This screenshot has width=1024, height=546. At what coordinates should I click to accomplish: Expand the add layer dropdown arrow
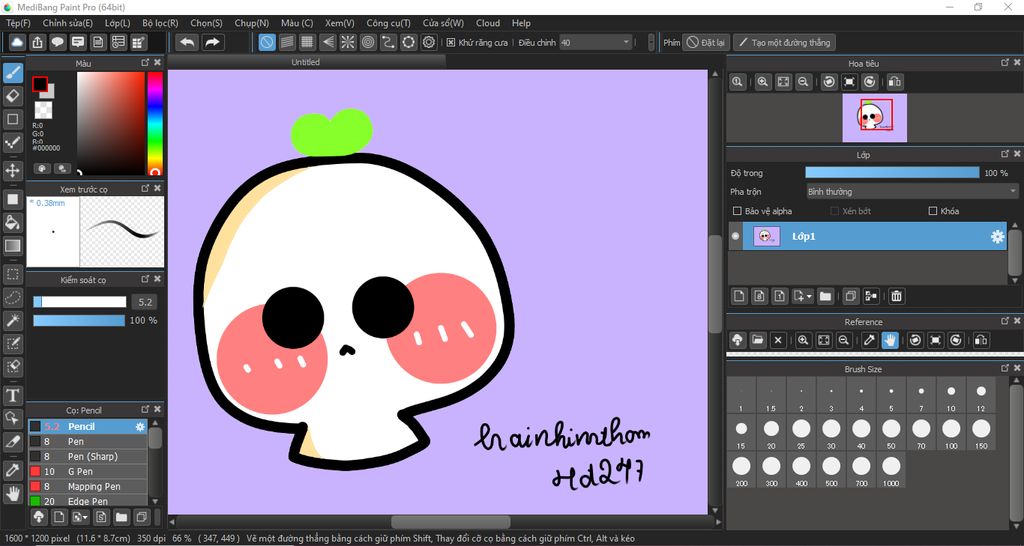coord(810,297)
